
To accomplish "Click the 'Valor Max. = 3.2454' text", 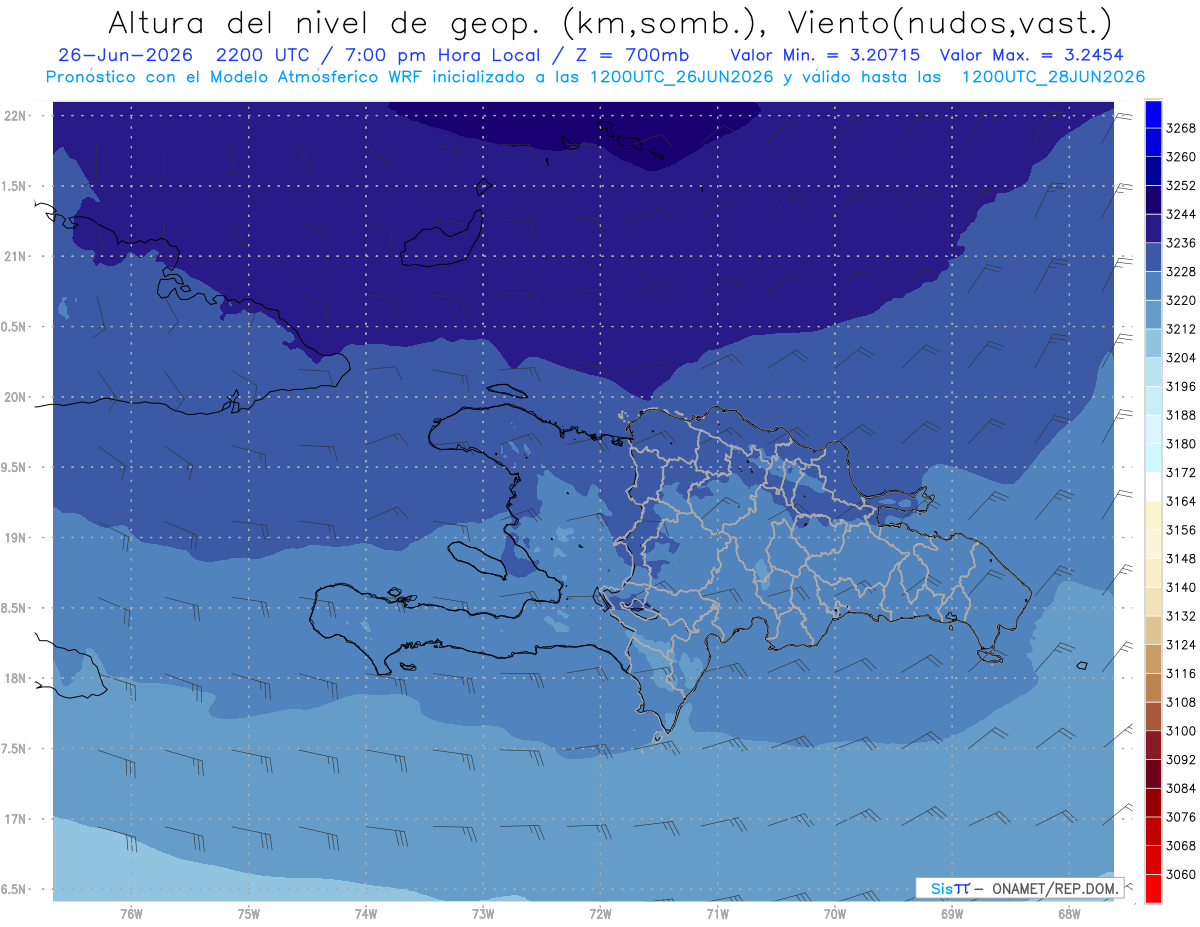I will 1033,55.
